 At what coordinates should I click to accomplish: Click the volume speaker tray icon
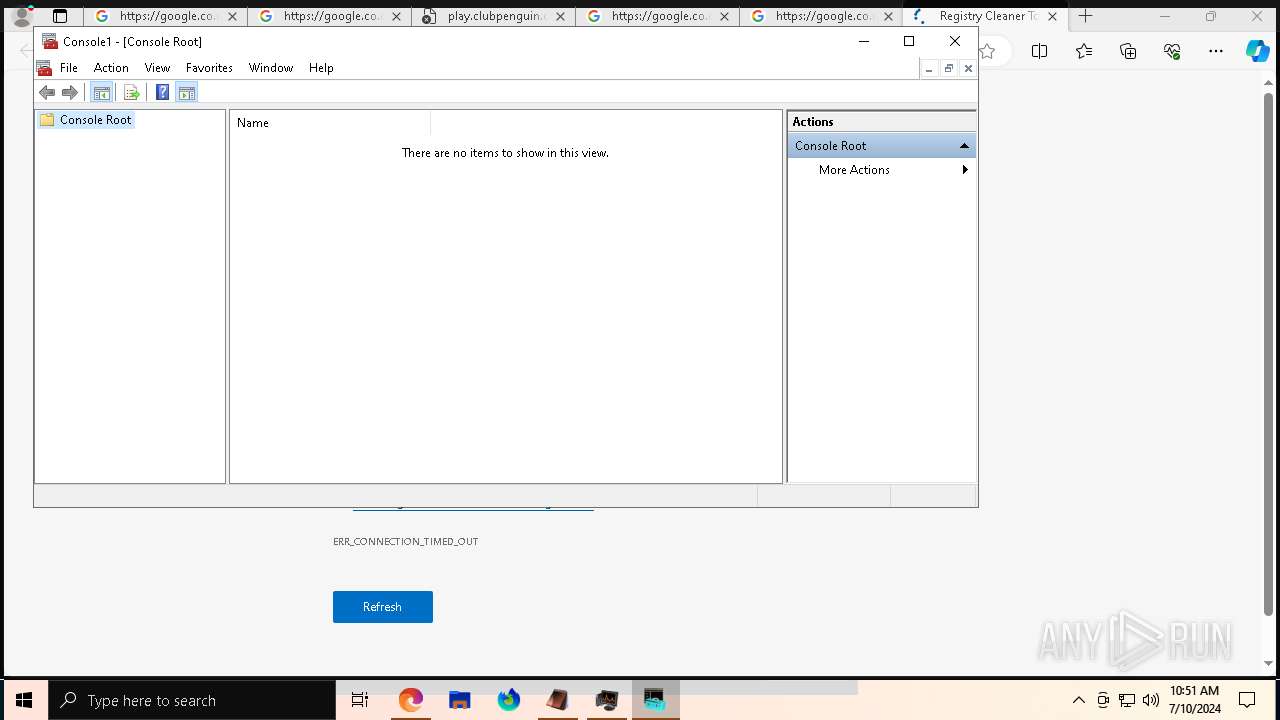(1151, 700)
